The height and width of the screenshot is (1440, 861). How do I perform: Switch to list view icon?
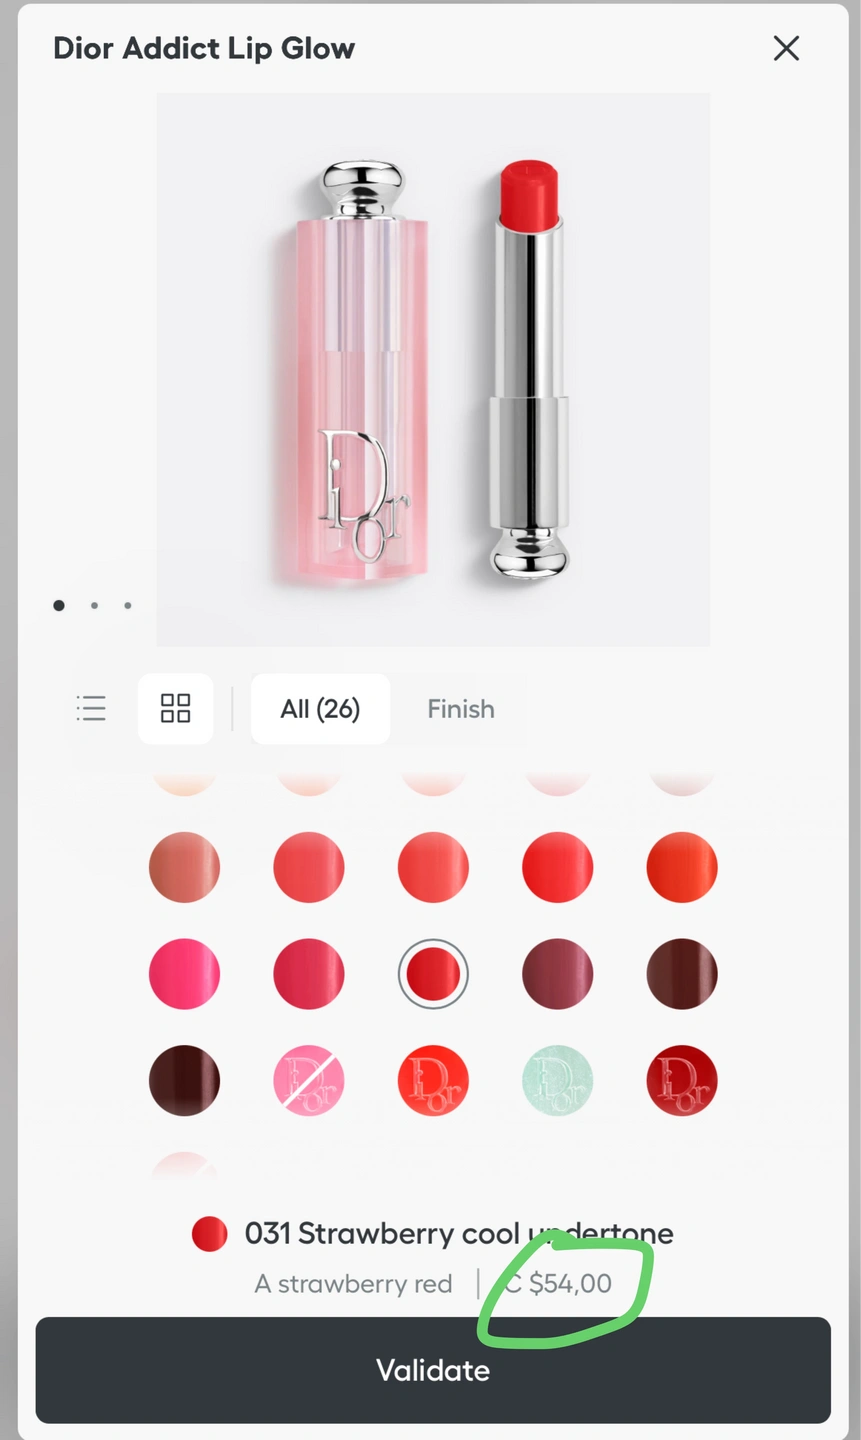pyautogui.click(x=91, y=708)
